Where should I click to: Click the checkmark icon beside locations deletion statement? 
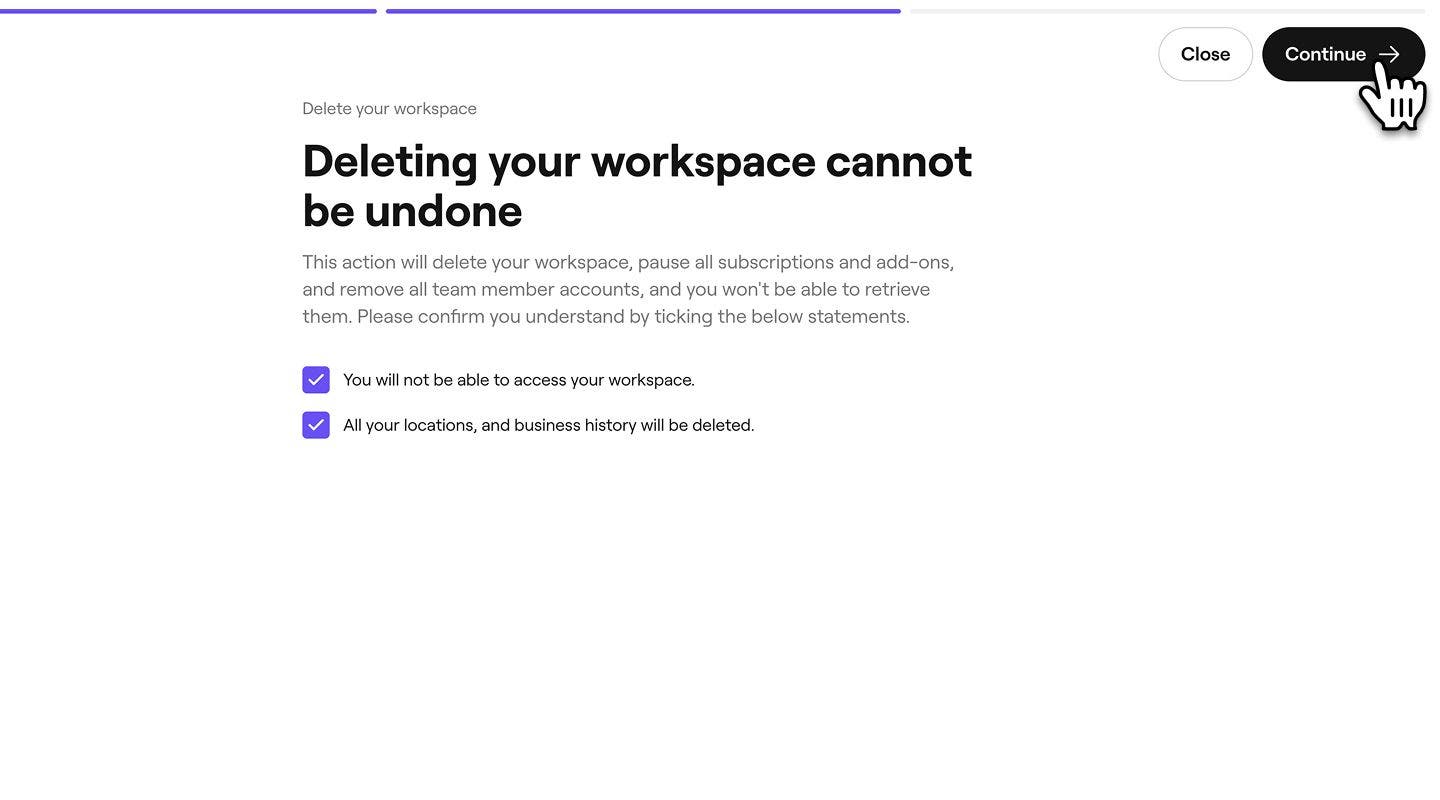coord(316,425)
